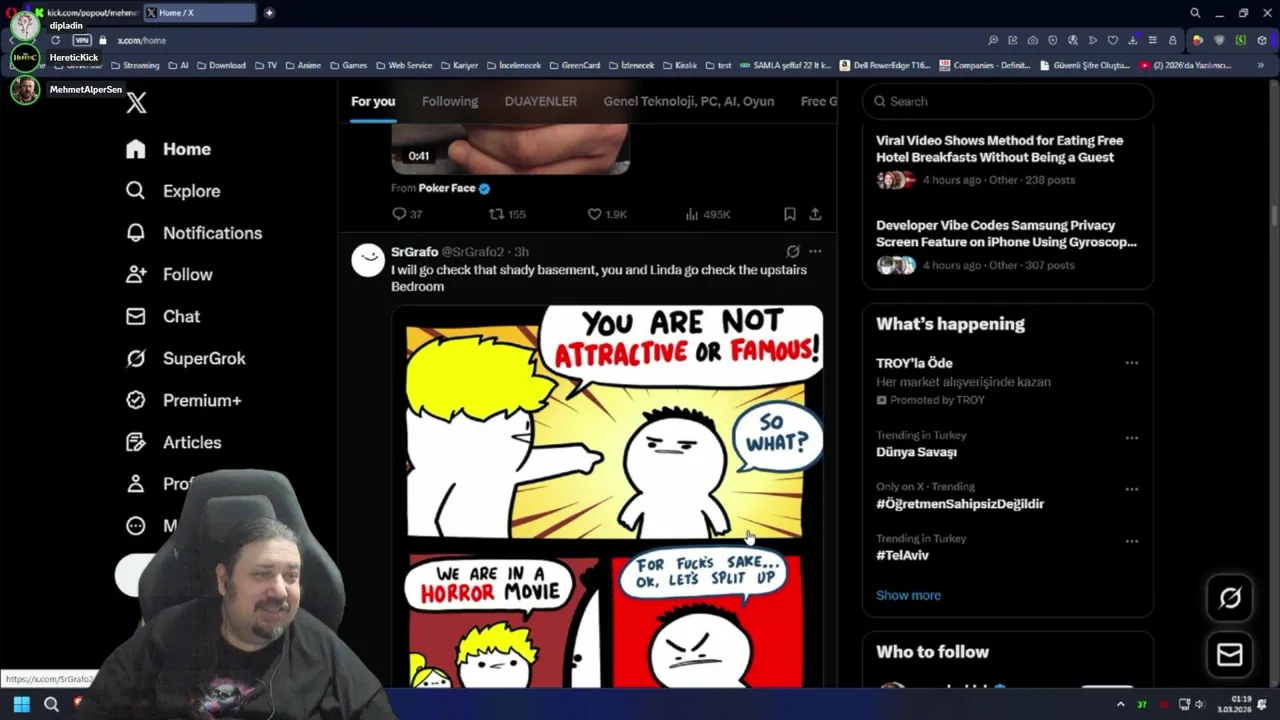Reply to the Poker Face post

(407, 214)
